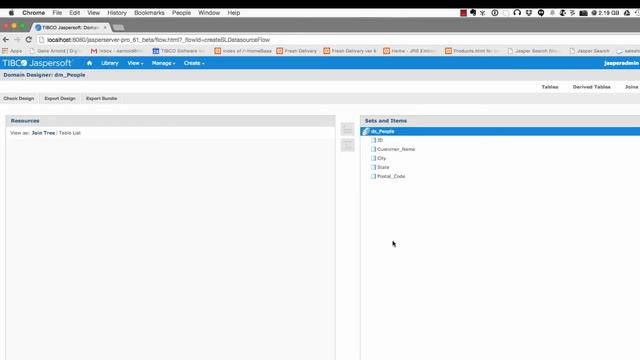Click the TIBCO Jaspersoft logo

(x=37, y=63)
